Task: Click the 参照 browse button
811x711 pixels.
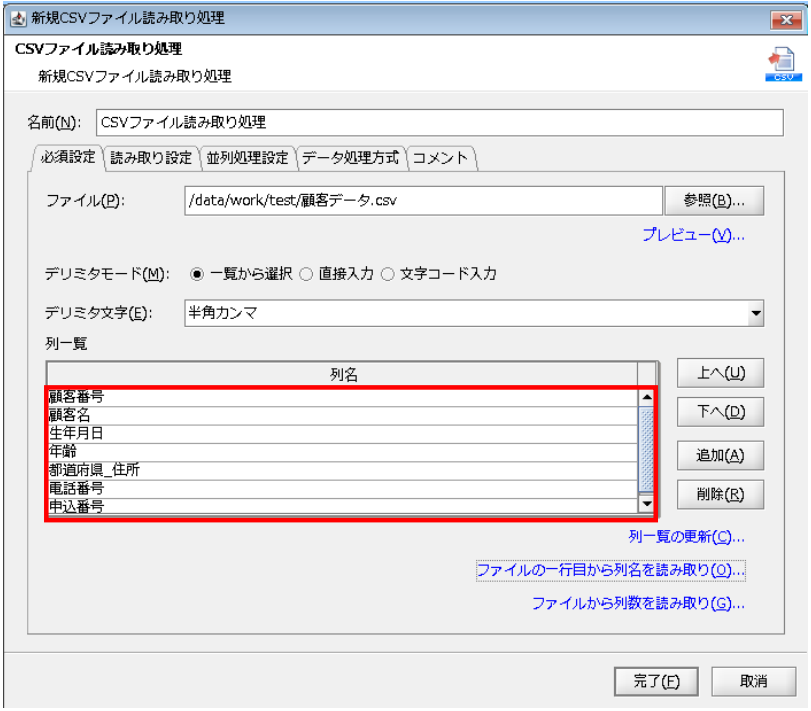Action: [715, 200]
